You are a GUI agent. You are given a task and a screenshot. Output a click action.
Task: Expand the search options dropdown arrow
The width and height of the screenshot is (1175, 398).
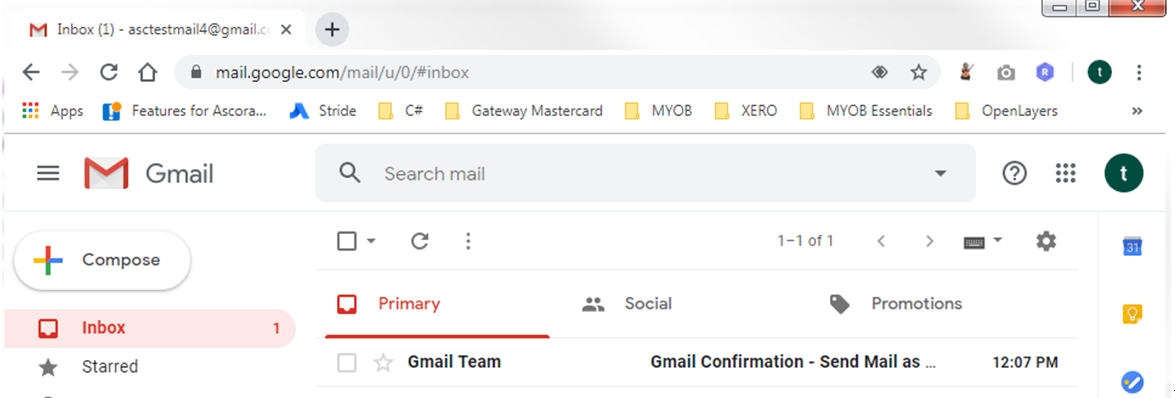coord(940,174)
